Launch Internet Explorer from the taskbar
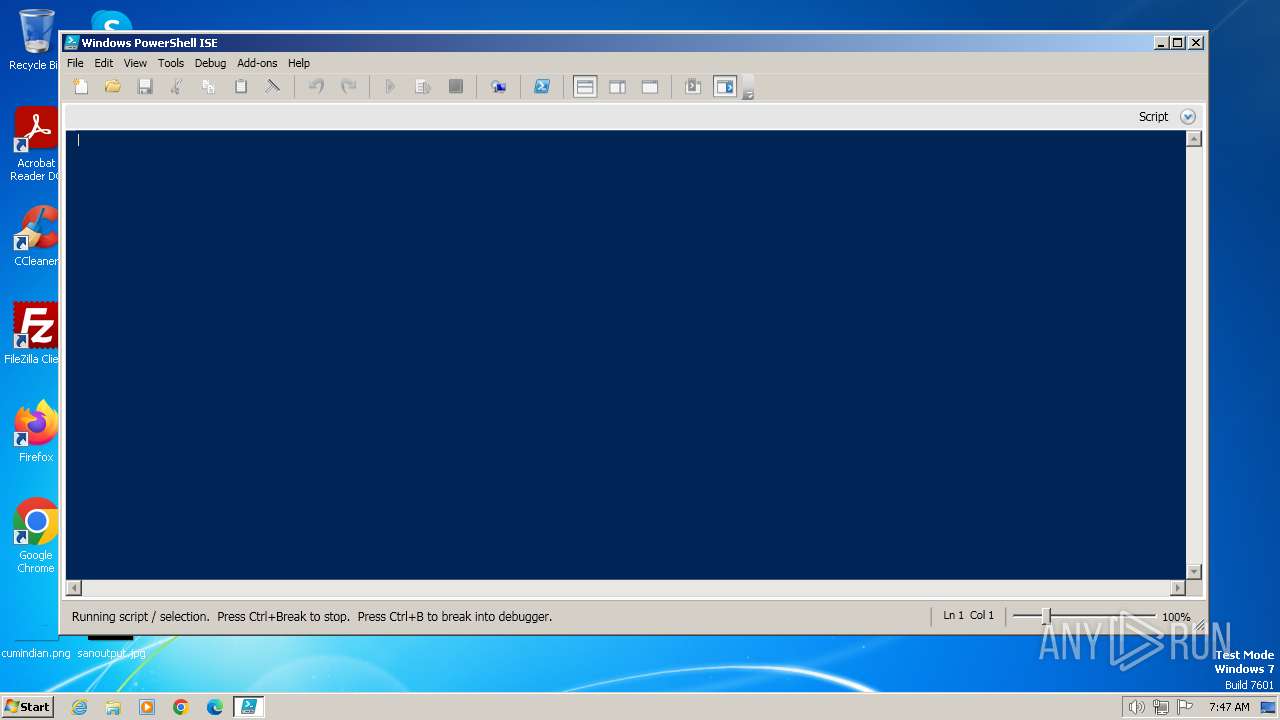Viewport: 1280px width, 720px height. click(x=79, y=707)
